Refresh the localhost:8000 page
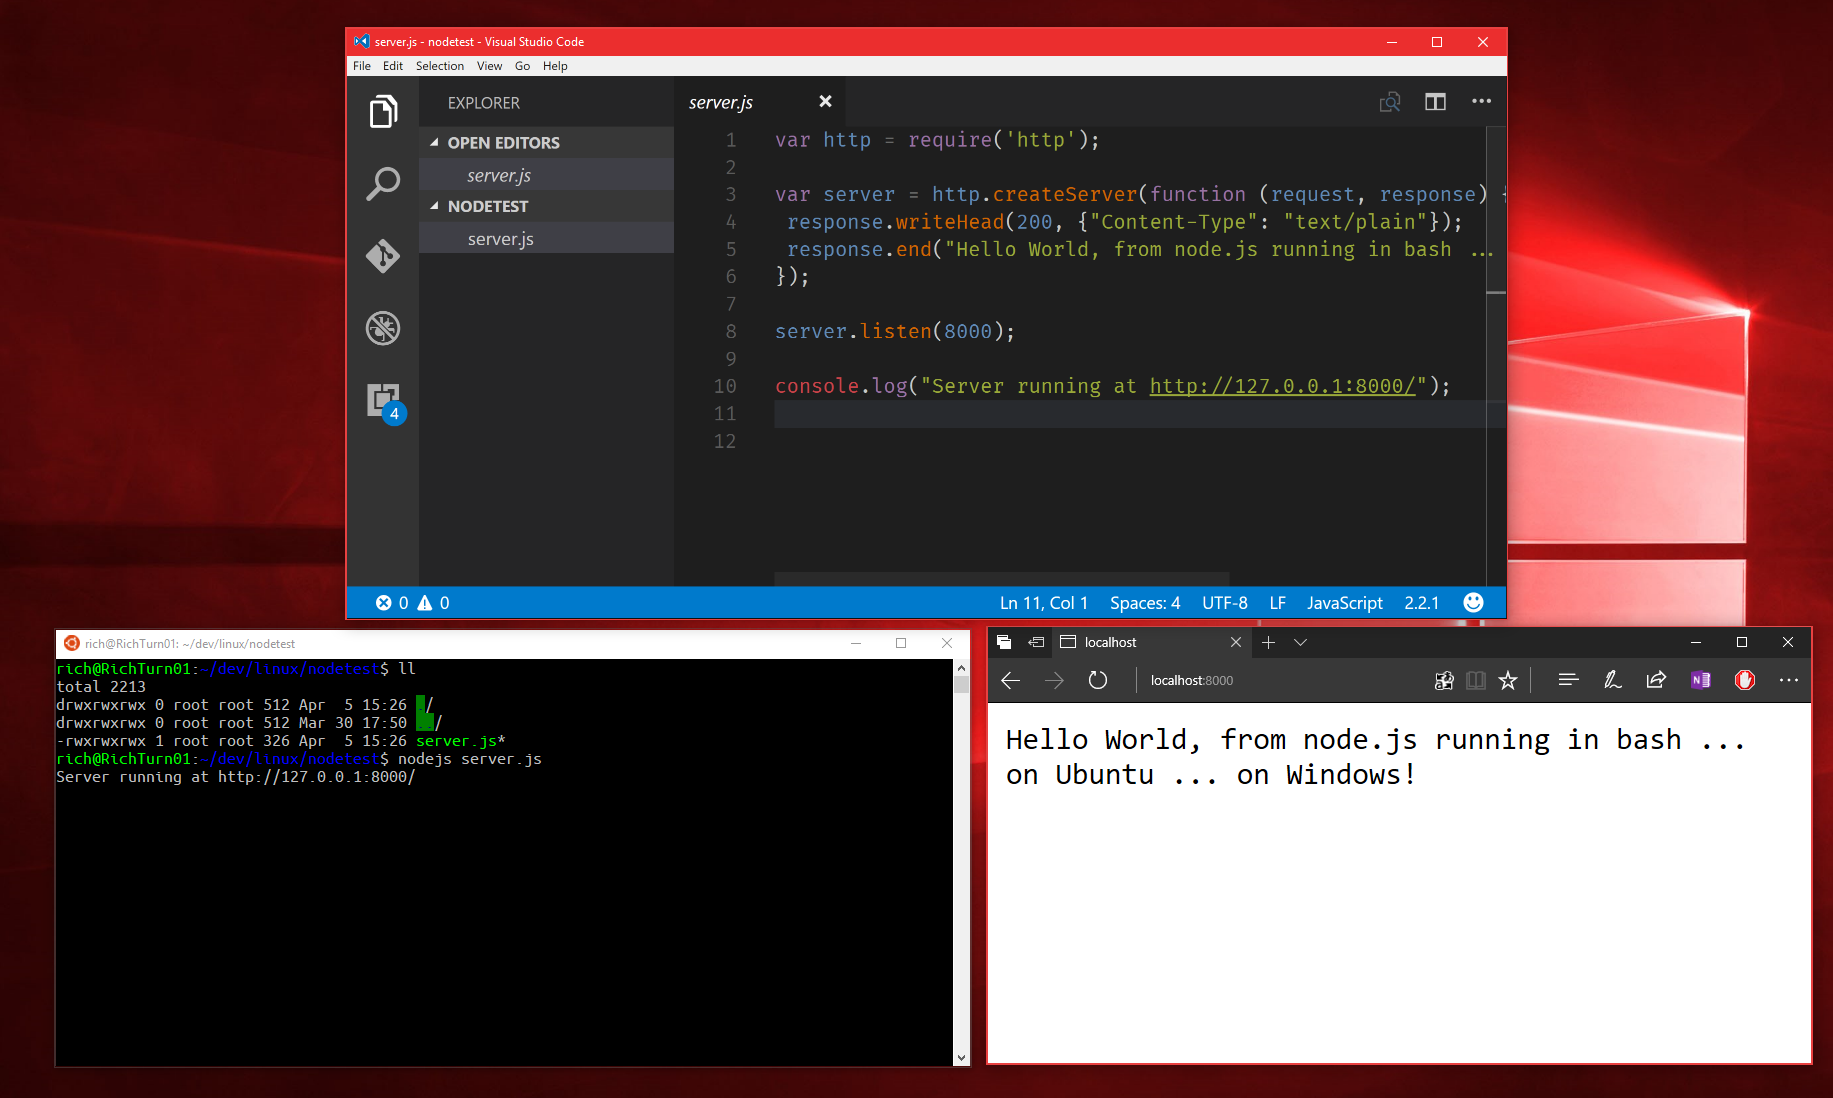The width and height of the screenshot is (1833, 1098). pos(1097,680)
